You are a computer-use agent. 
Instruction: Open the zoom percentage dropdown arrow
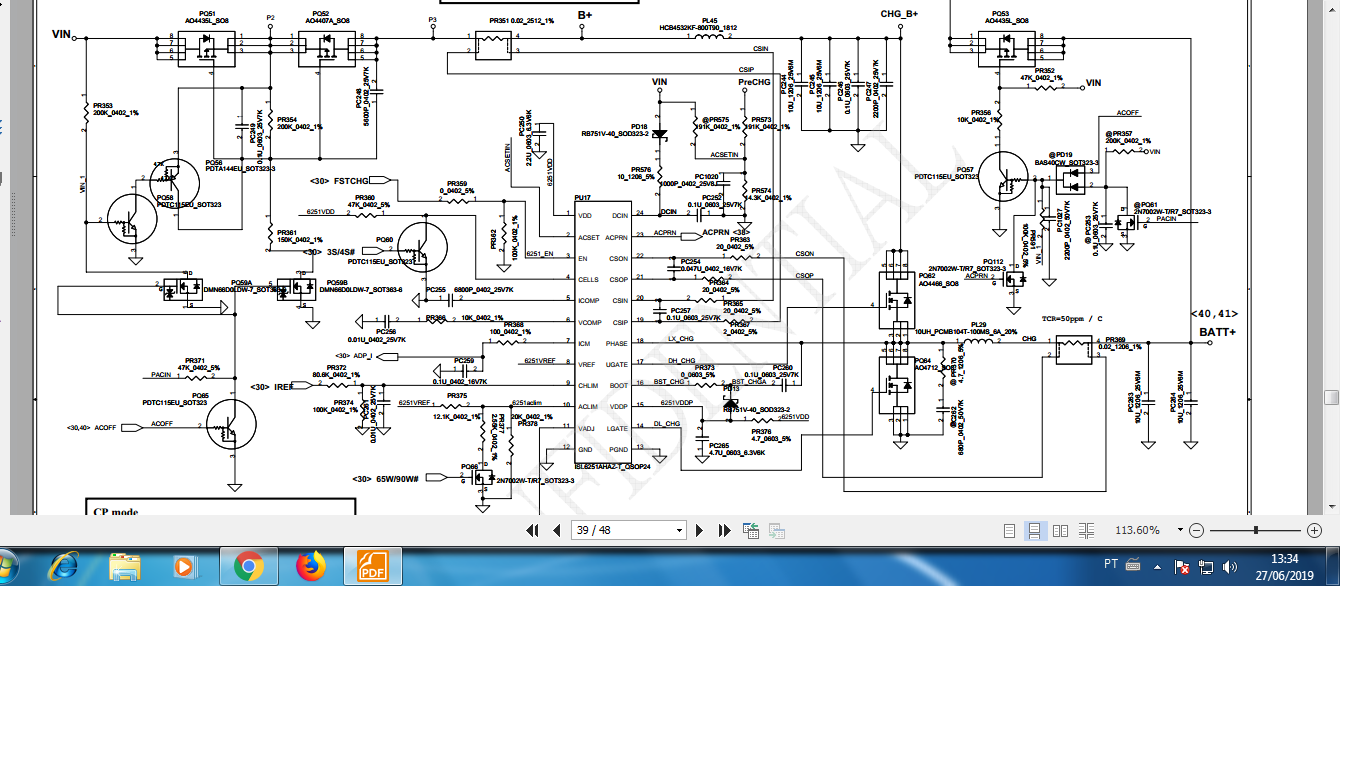pyautogui.click(x=1180, y=530)
